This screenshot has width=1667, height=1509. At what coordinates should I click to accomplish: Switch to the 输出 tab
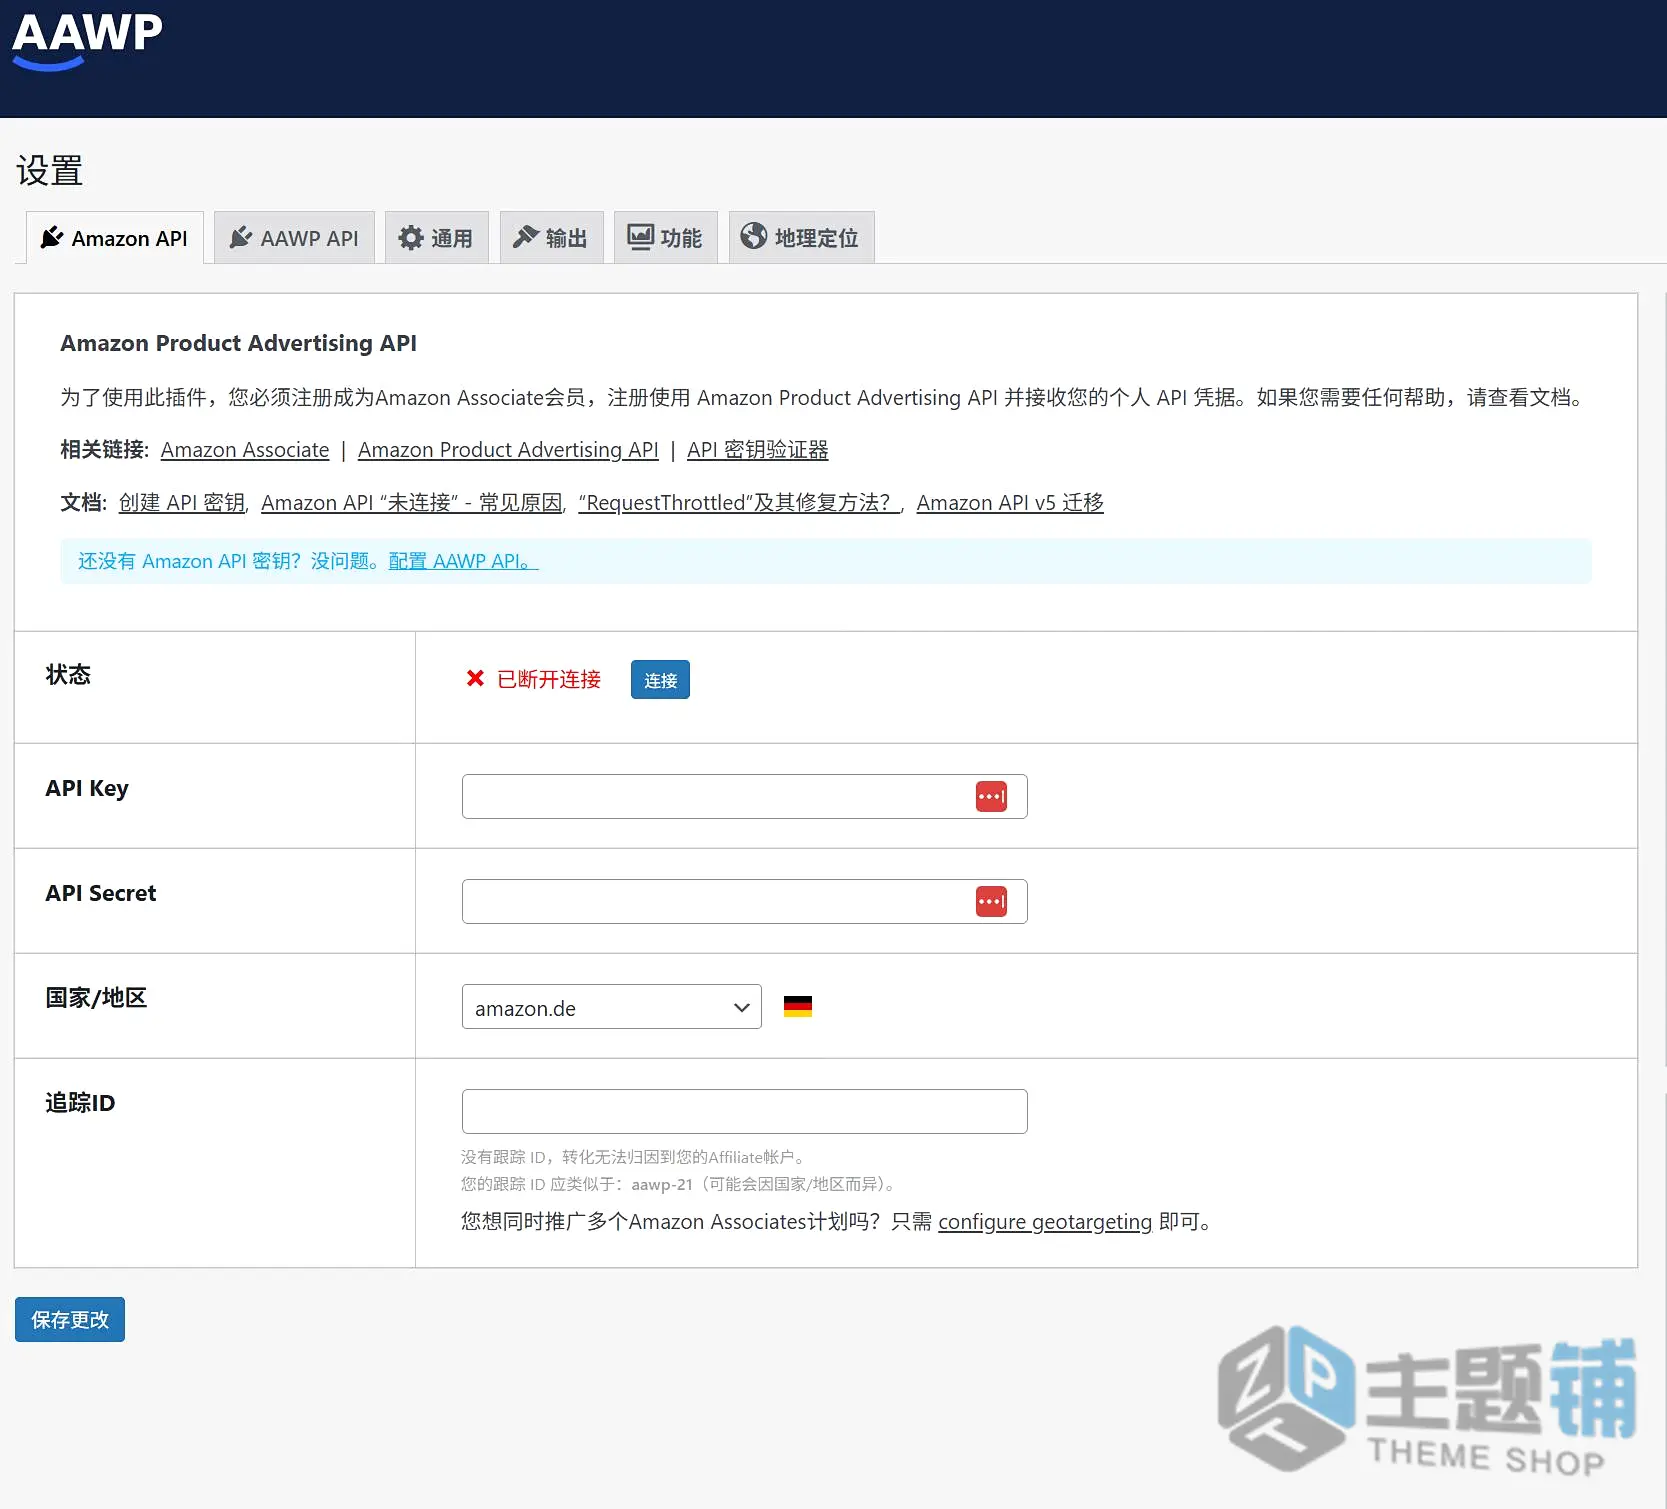pyautogui.click(x=551, y=238)
